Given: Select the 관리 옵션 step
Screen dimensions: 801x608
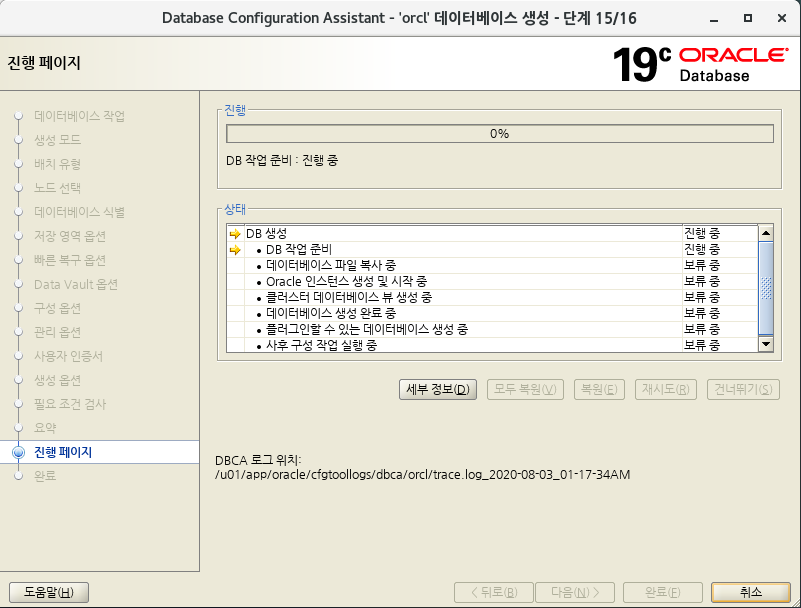Looking at the screenshot, I should pos(57,332).
